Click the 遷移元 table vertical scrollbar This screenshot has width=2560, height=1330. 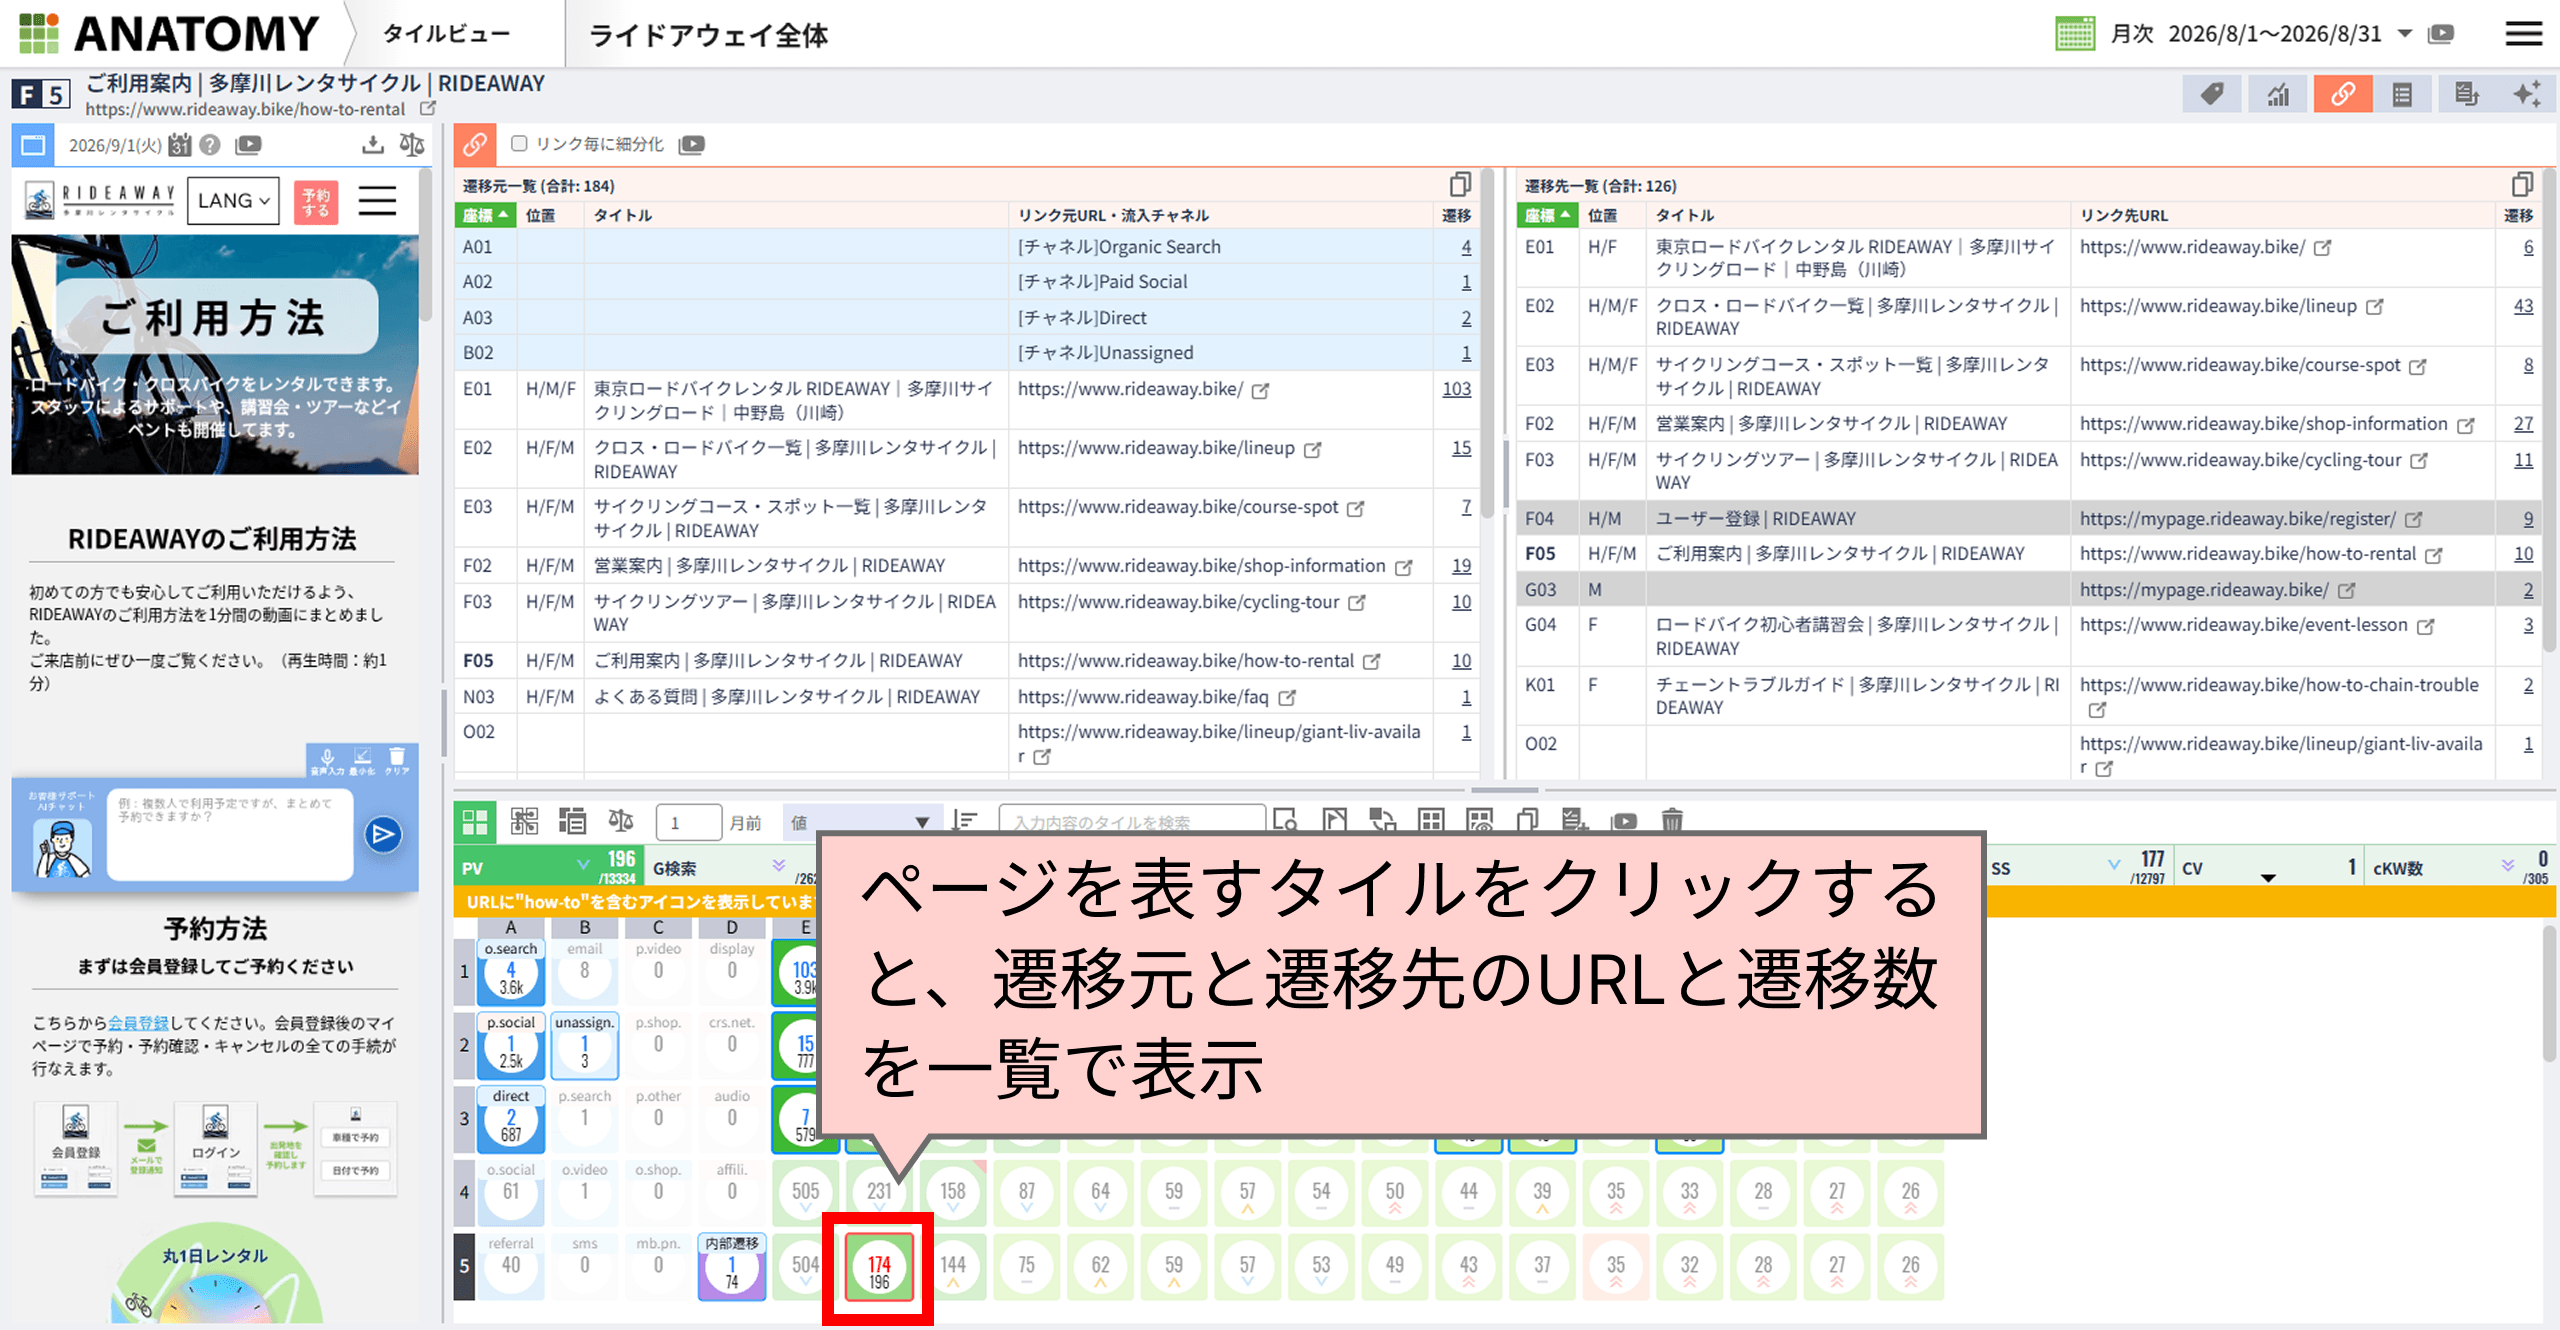point(1487,345)
